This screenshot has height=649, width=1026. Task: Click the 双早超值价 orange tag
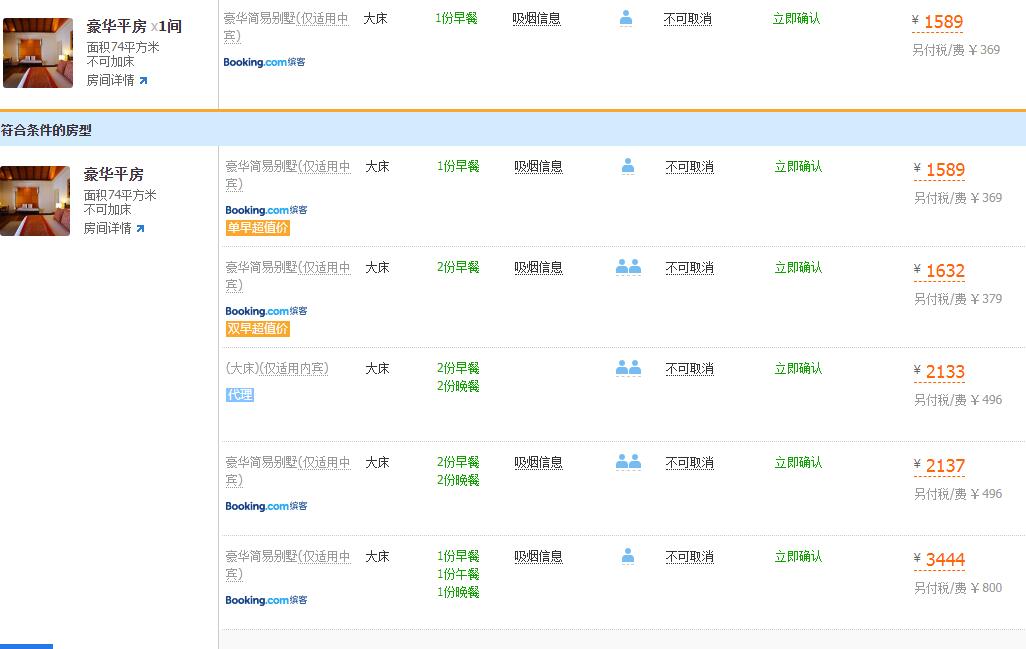click(257, 328)
